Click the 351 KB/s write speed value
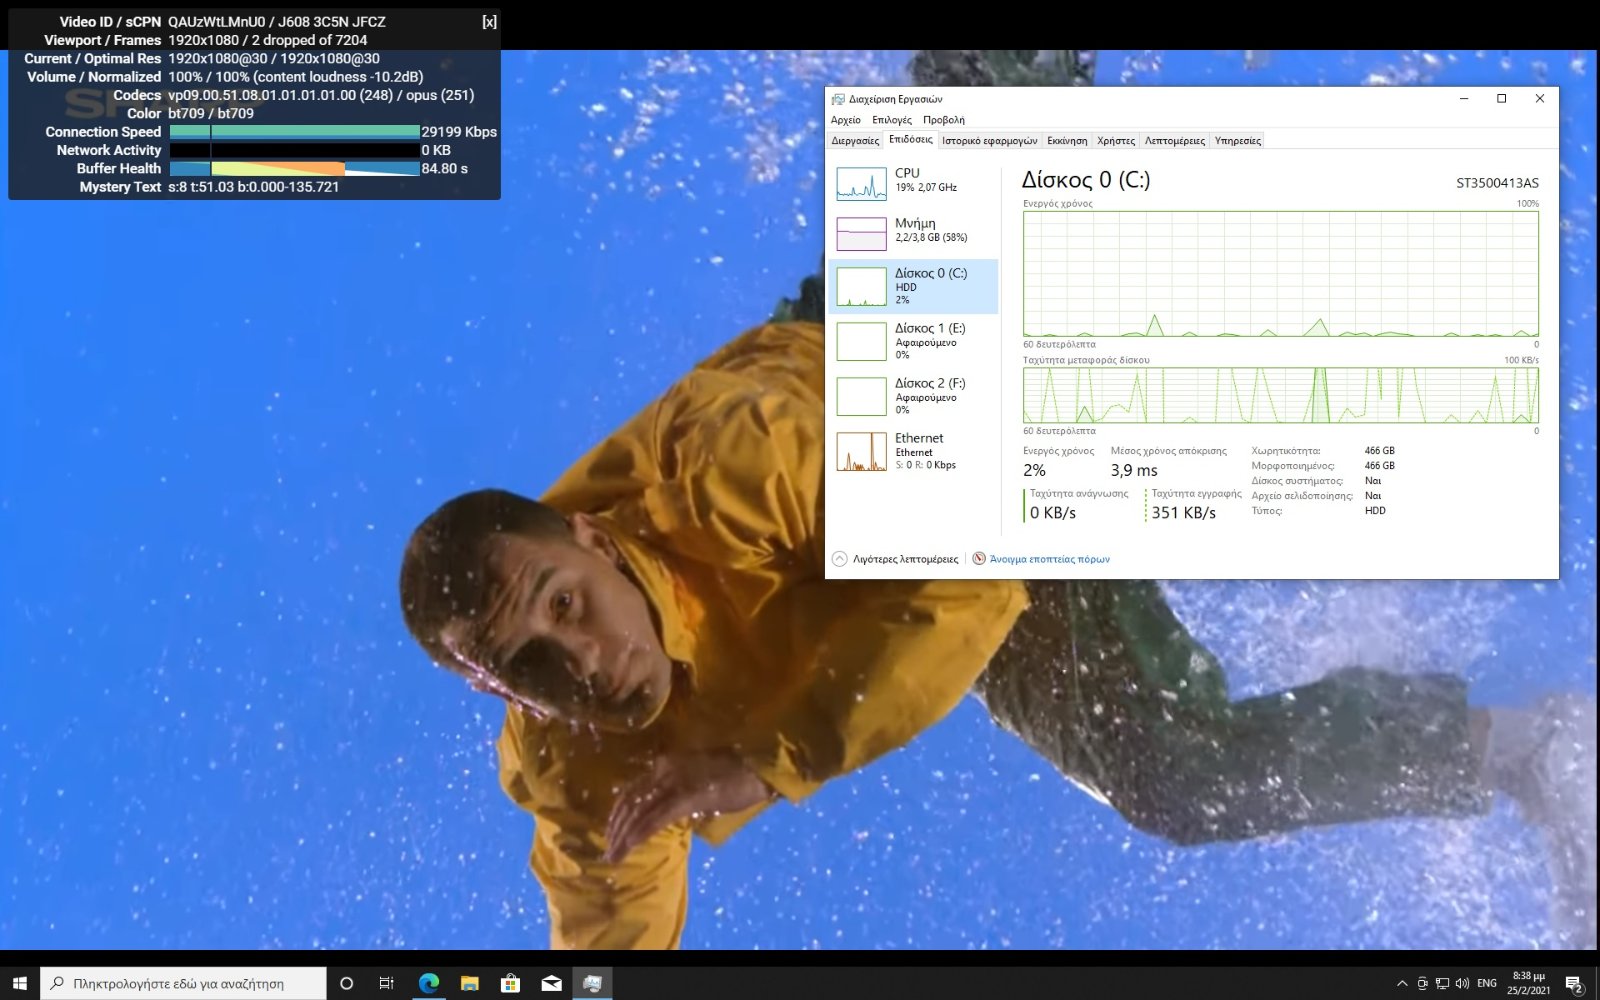 point(1183,513)
